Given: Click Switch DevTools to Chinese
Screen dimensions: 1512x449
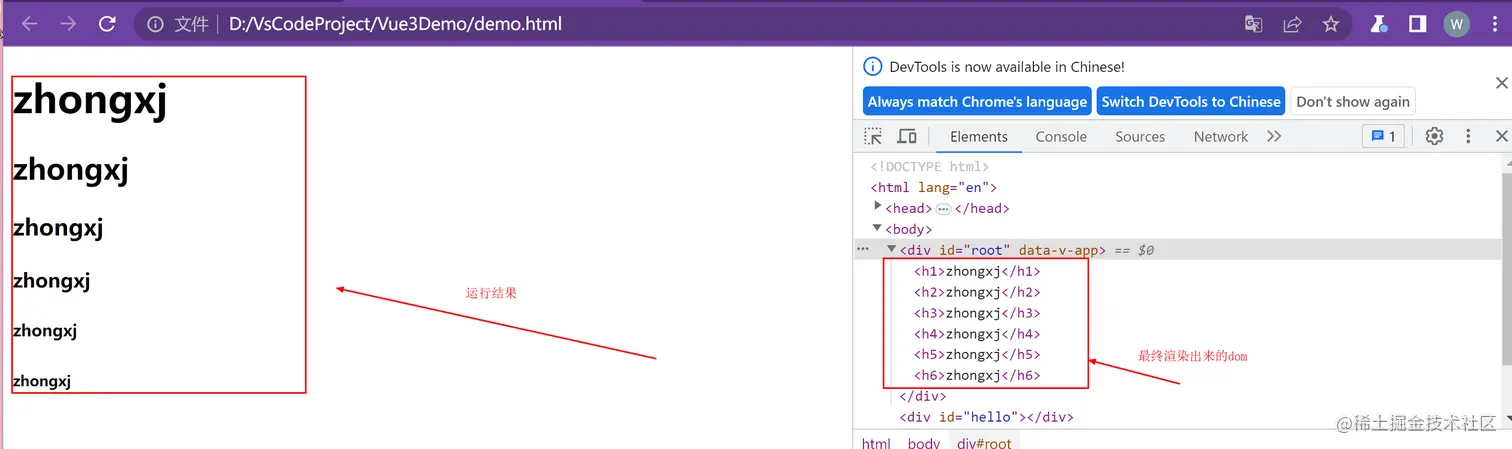Looking at the screenshot, I should (1191, 101).
